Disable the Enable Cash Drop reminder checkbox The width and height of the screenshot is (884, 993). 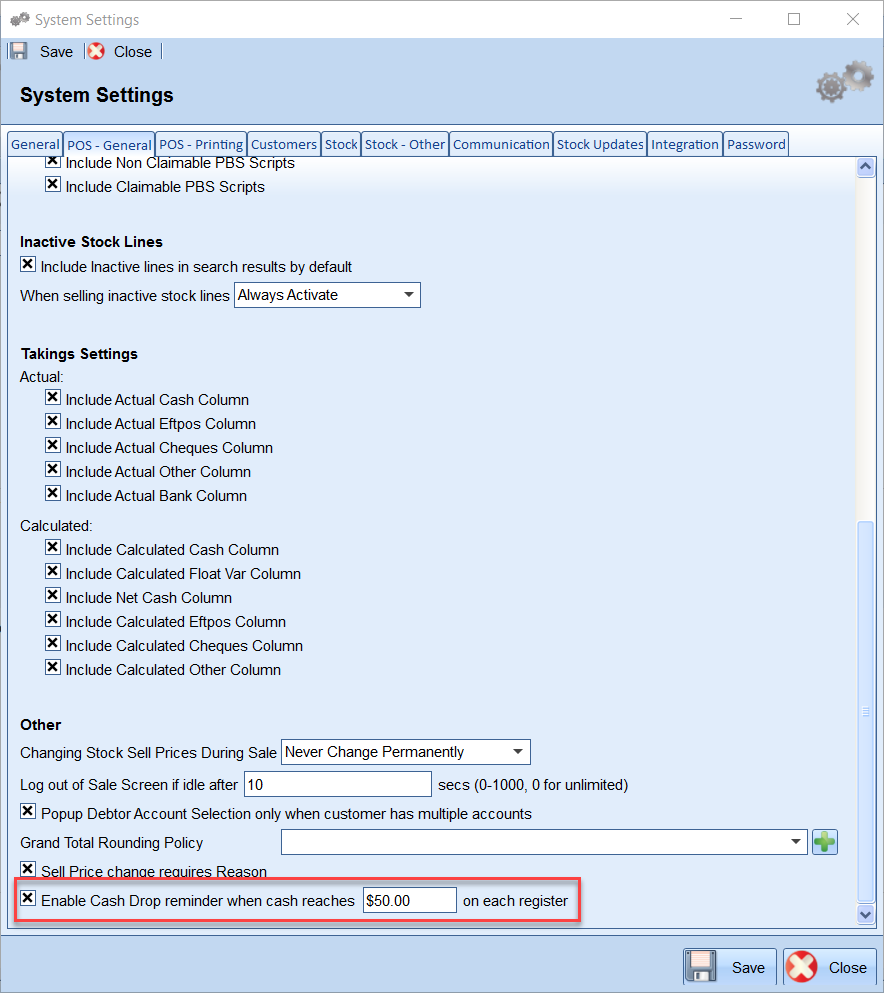(x=28, y=900)
